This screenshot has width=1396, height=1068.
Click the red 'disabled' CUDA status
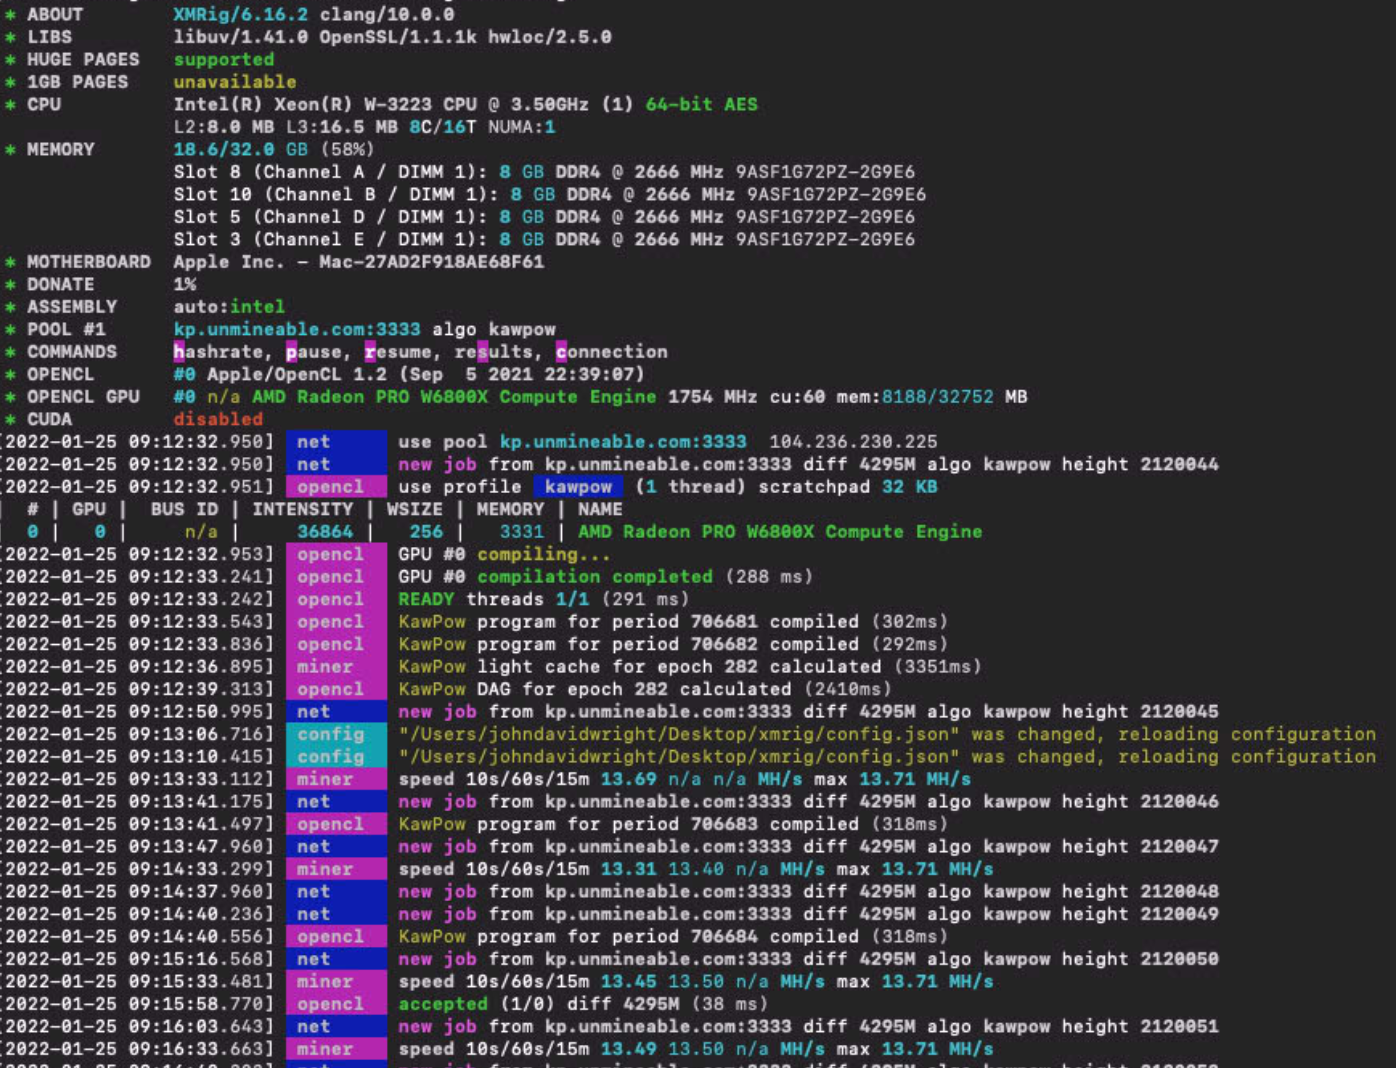(x=218, y=419)
